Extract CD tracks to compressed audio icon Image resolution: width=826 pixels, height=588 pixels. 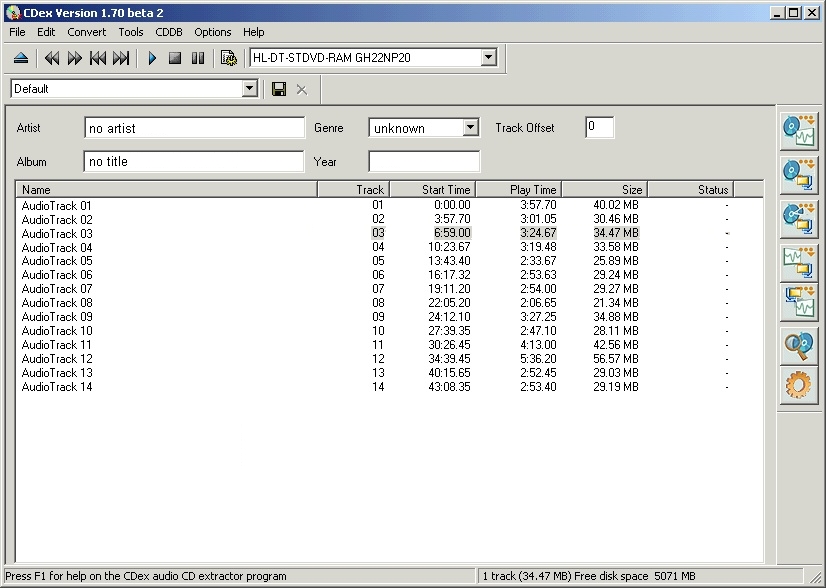point(799,174)
